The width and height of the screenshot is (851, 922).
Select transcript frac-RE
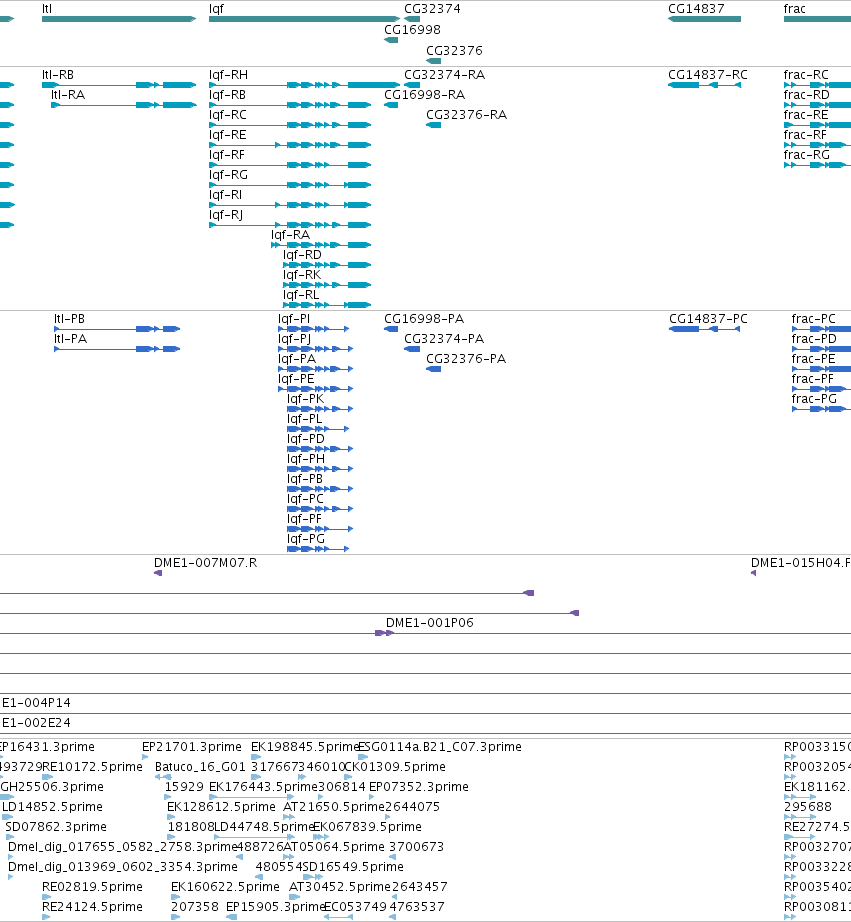tap(806, 115)
